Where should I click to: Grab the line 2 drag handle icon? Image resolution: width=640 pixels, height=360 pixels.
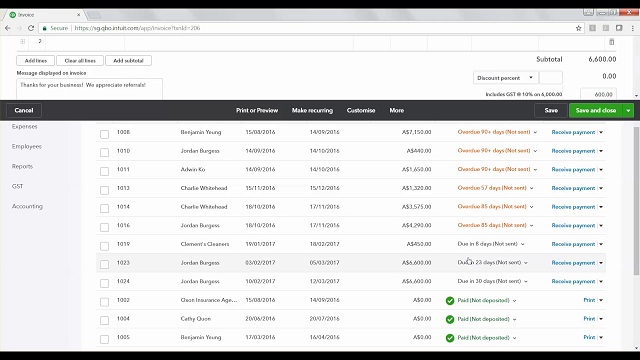(x=23, y=41)
